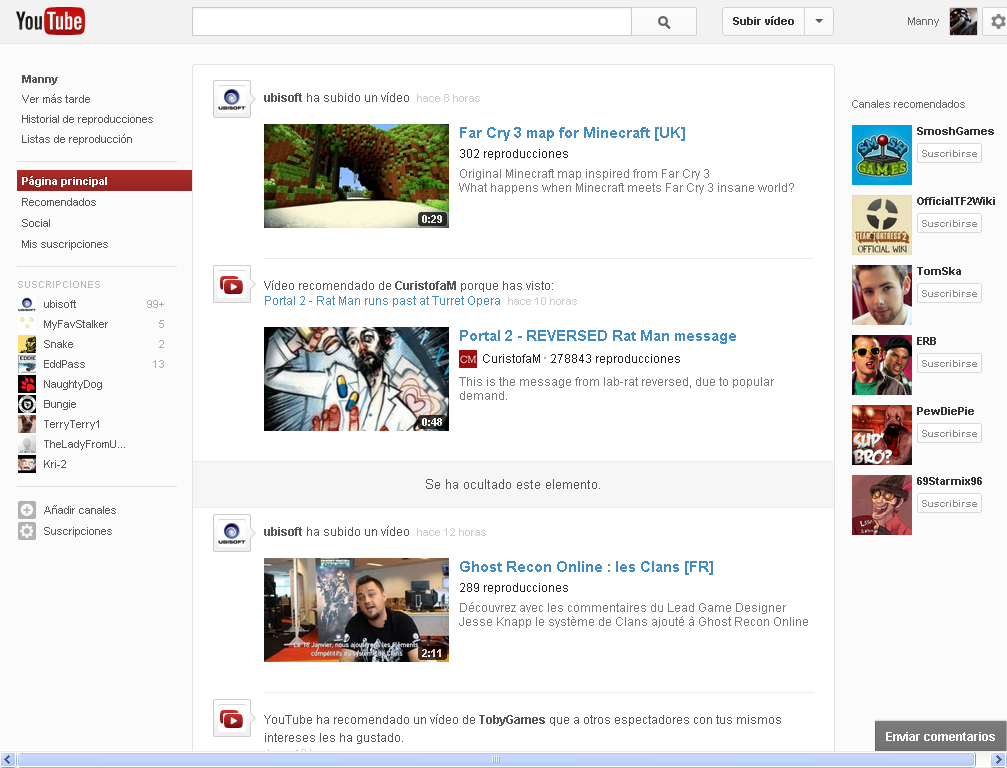
Task: Play the Ghost Recon Online thumbnail
Action: [356, 610]
